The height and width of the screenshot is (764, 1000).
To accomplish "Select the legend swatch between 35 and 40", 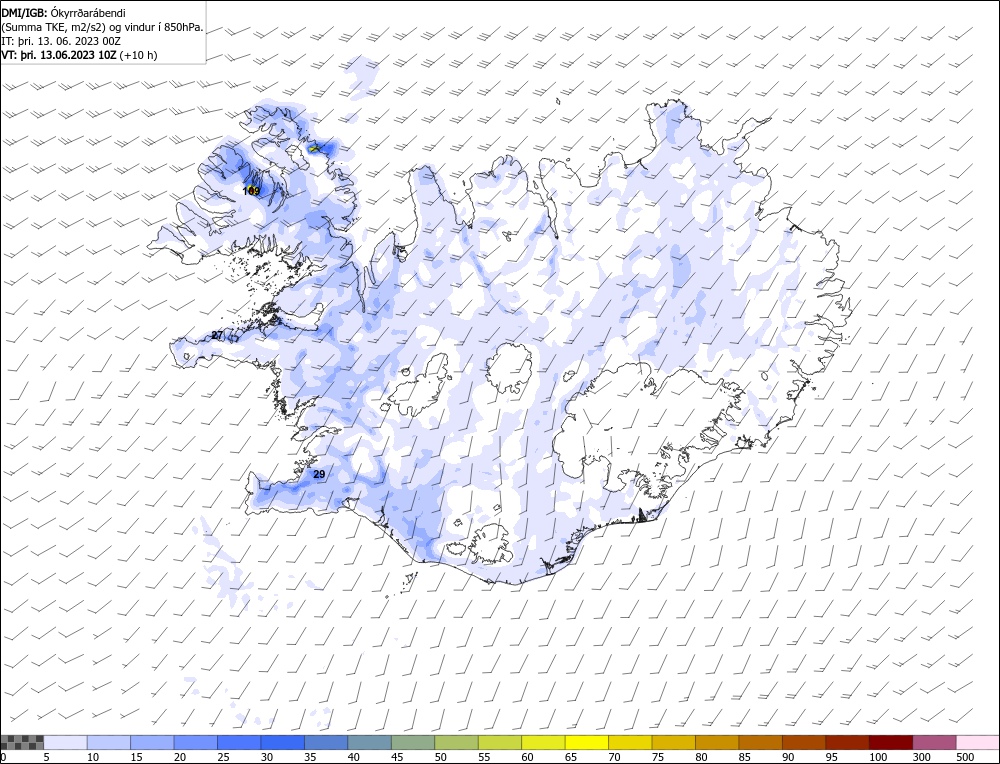I will [327, 742].
